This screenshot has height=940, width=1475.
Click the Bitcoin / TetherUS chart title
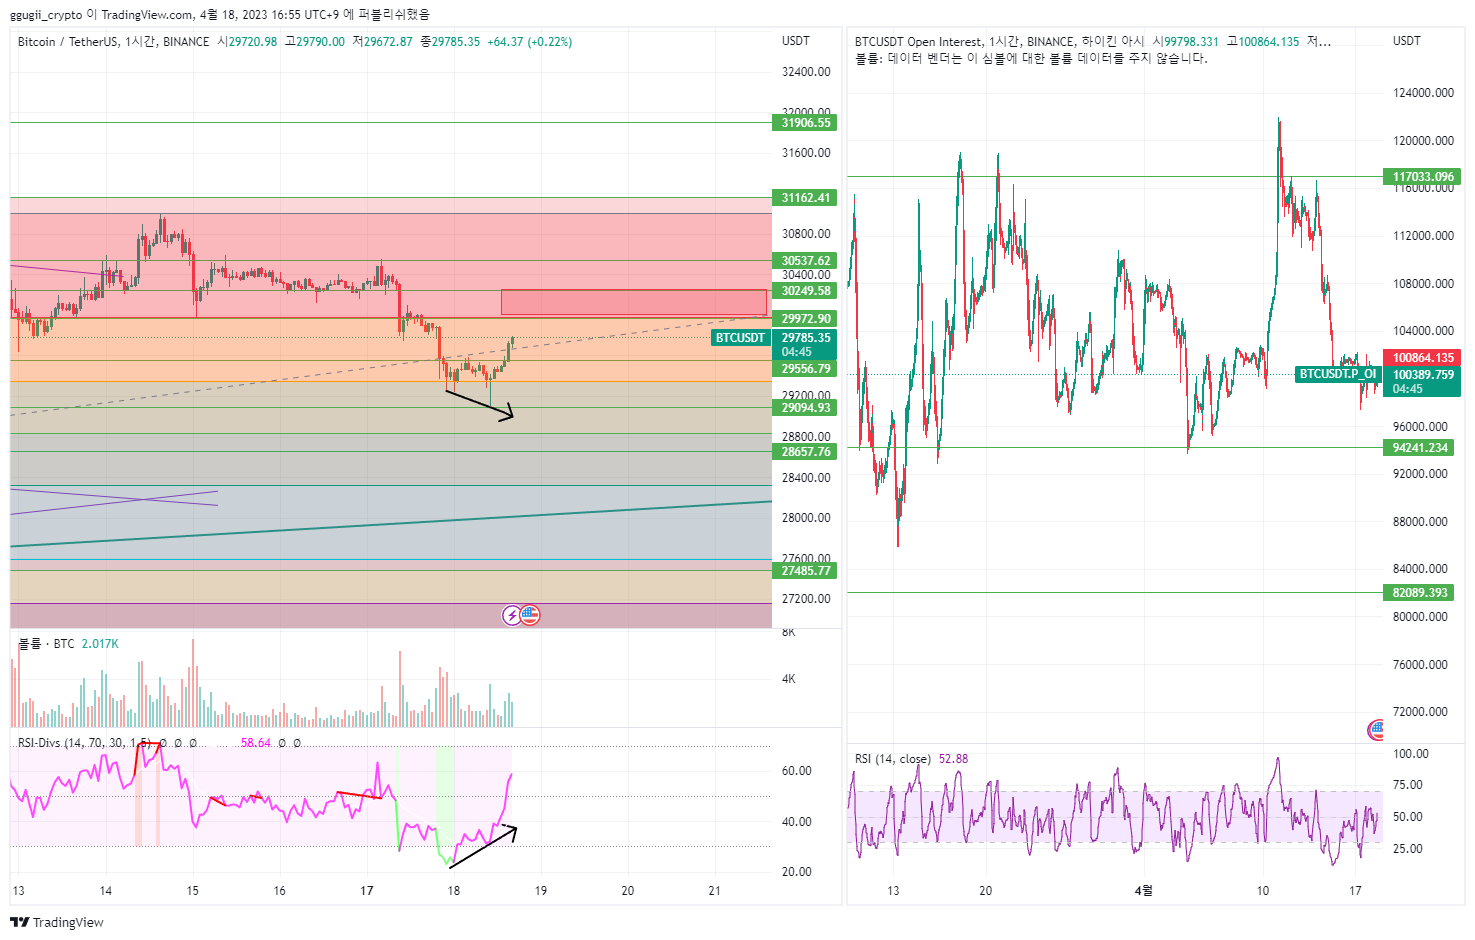tap(113, 42)
